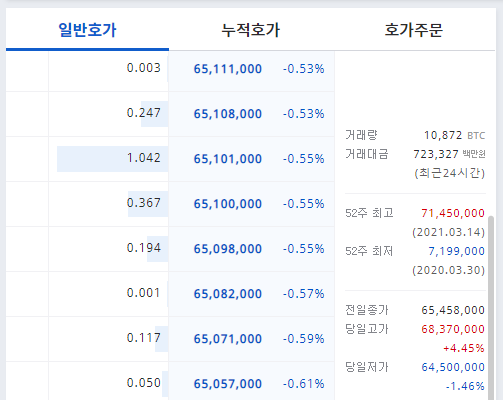Open the 누적호가 tab
The width and height of the screenshot is (503, 400).
coord(251,30)
